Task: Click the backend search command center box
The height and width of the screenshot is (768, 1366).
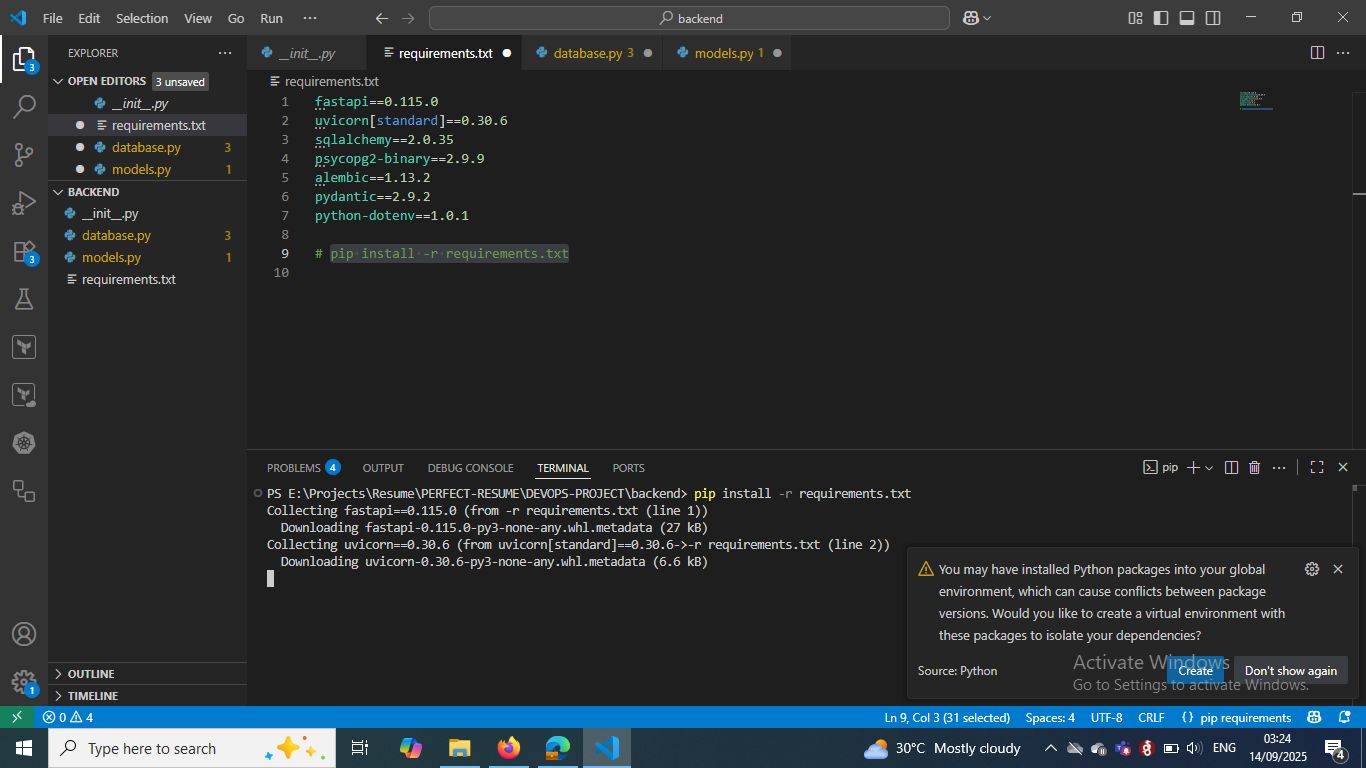Action: pos(689,18)
